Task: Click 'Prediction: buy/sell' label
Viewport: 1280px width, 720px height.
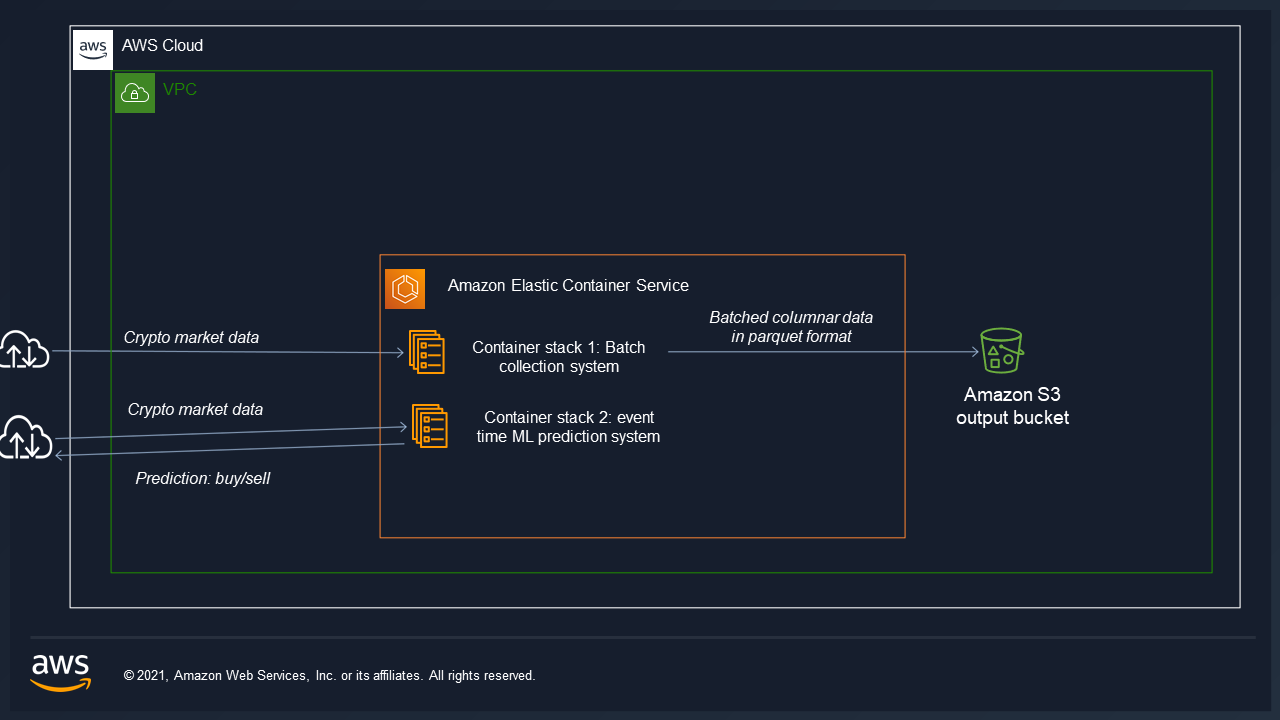Action: tap(203, 479)
